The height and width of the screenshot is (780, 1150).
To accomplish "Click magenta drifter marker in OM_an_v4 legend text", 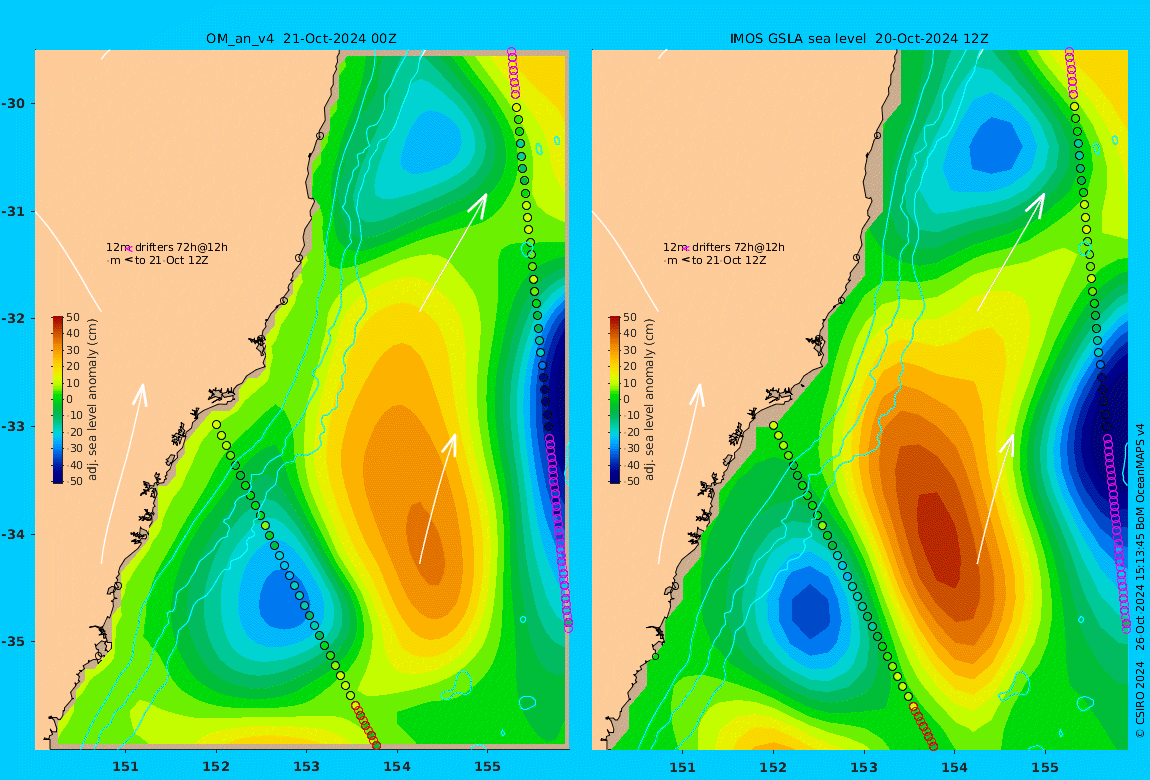I will (129, 249).
